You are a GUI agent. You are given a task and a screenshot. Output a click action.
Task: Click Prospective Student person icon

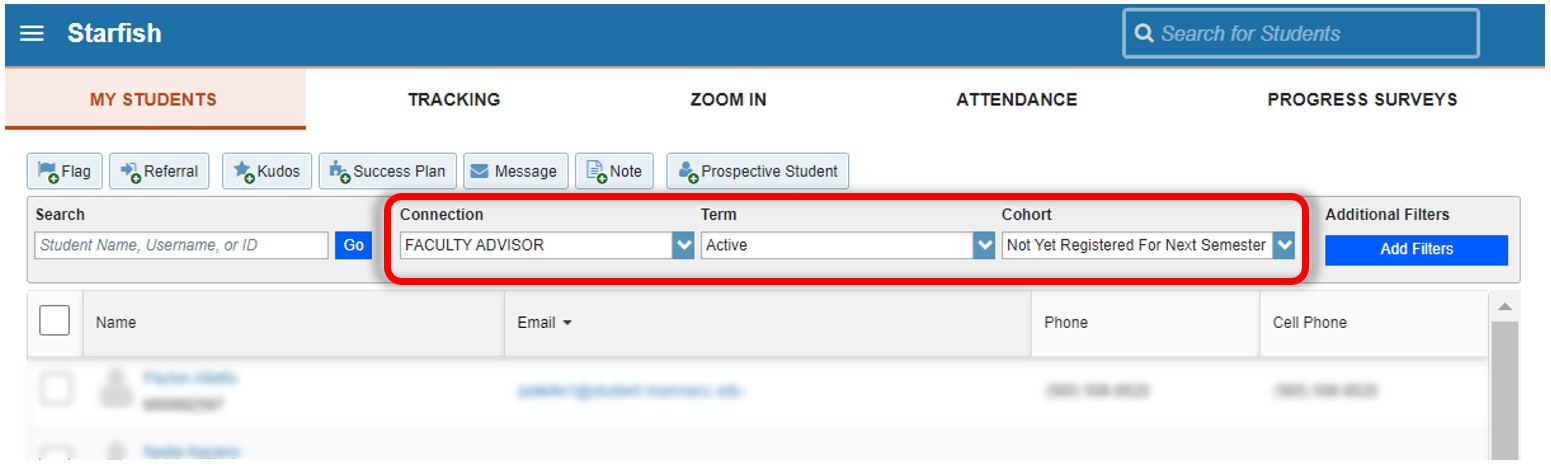(x=688, y=171)
